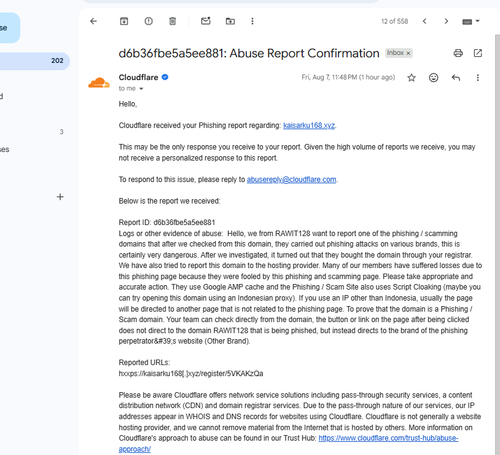The height and width of the screenshot is (455, 500).
Task: Go back to the inbox list
Action: pyautogui.click(x=93, y=21)
